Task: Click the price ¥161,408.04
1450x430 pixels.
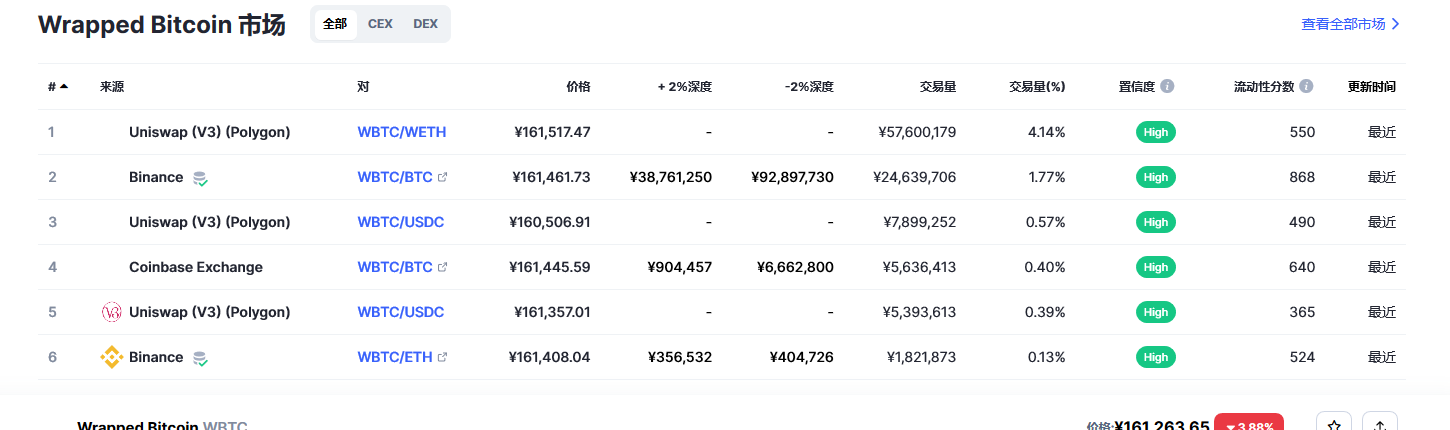Action: click(550, 357)
